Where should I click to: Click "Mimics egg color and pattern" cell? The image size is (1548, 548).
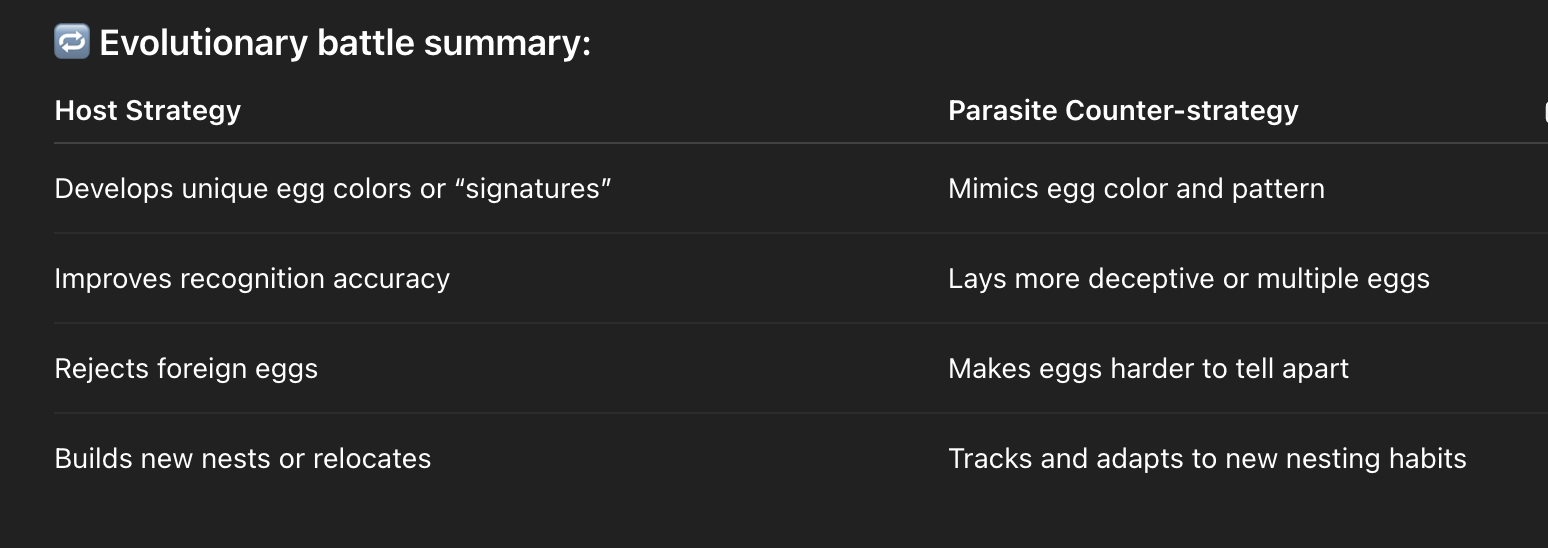(1136, 189)
